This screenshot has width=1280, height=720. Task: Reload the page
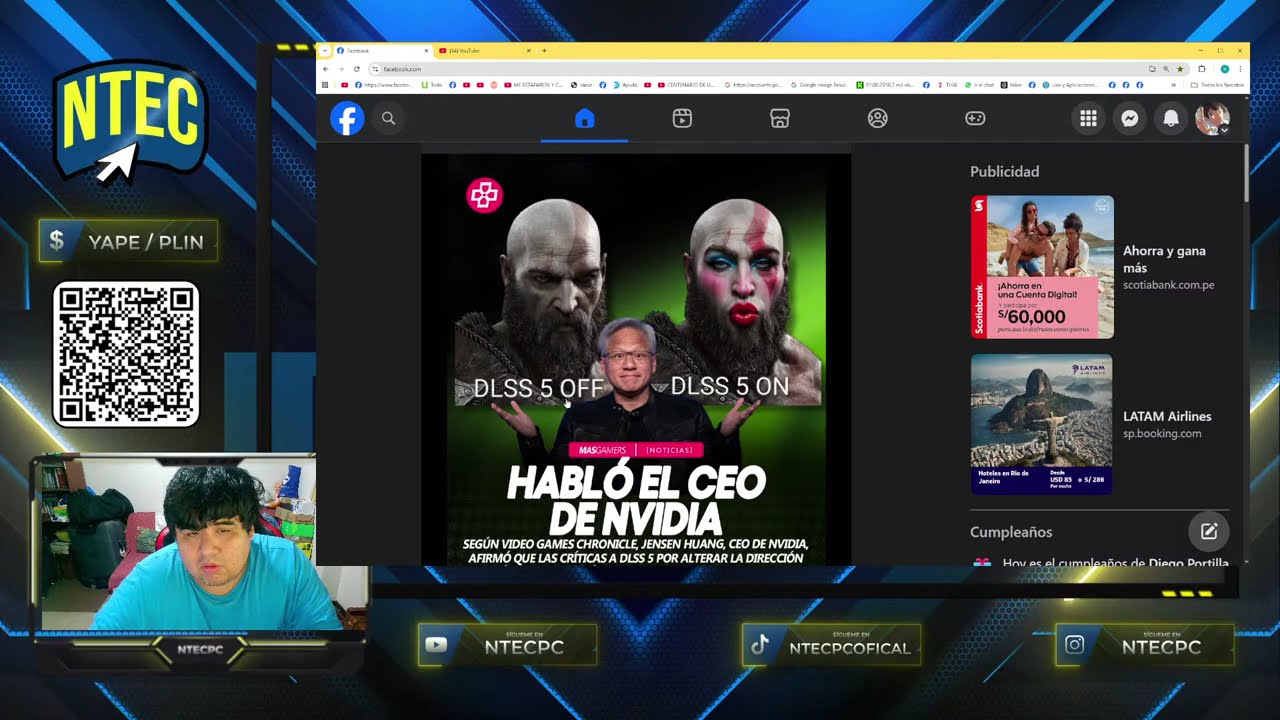click(357, 69)
